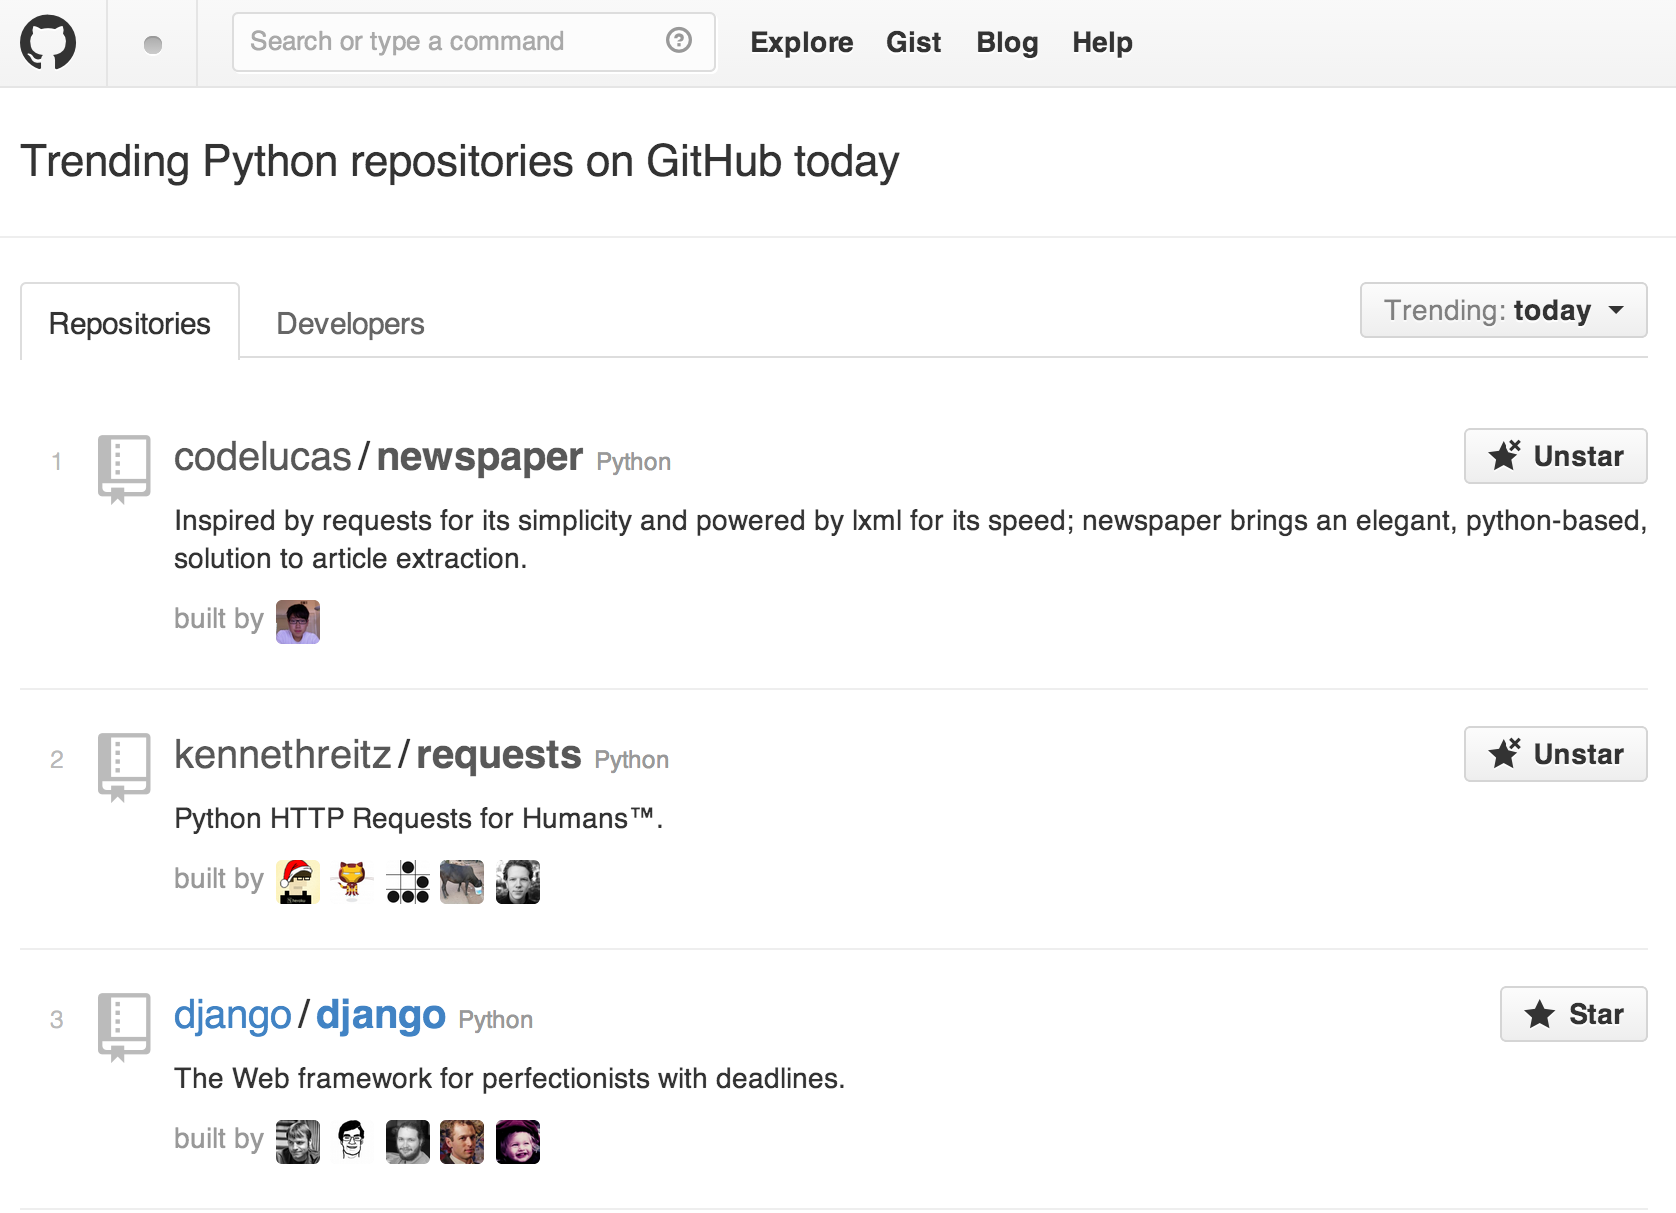
Task: Open the newspaper repository name link
Action: [480, 456]
